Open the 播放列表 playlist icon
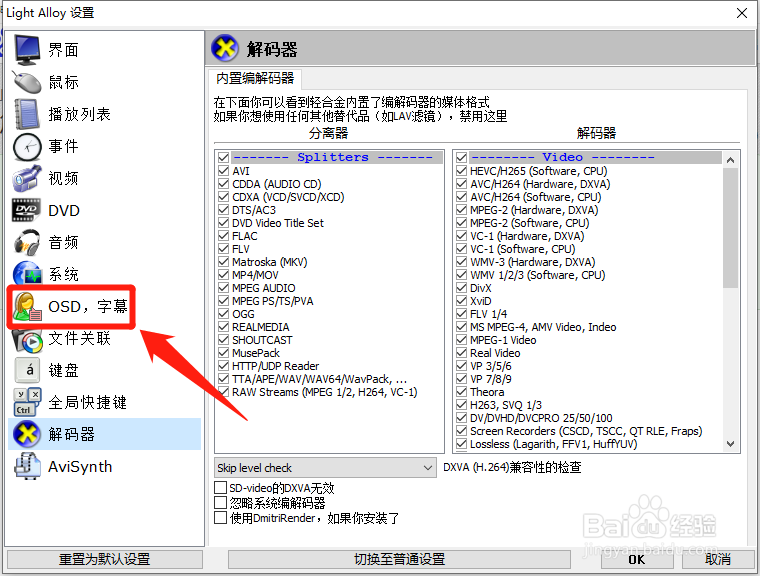The image size is (760, 576). point(28,114)
